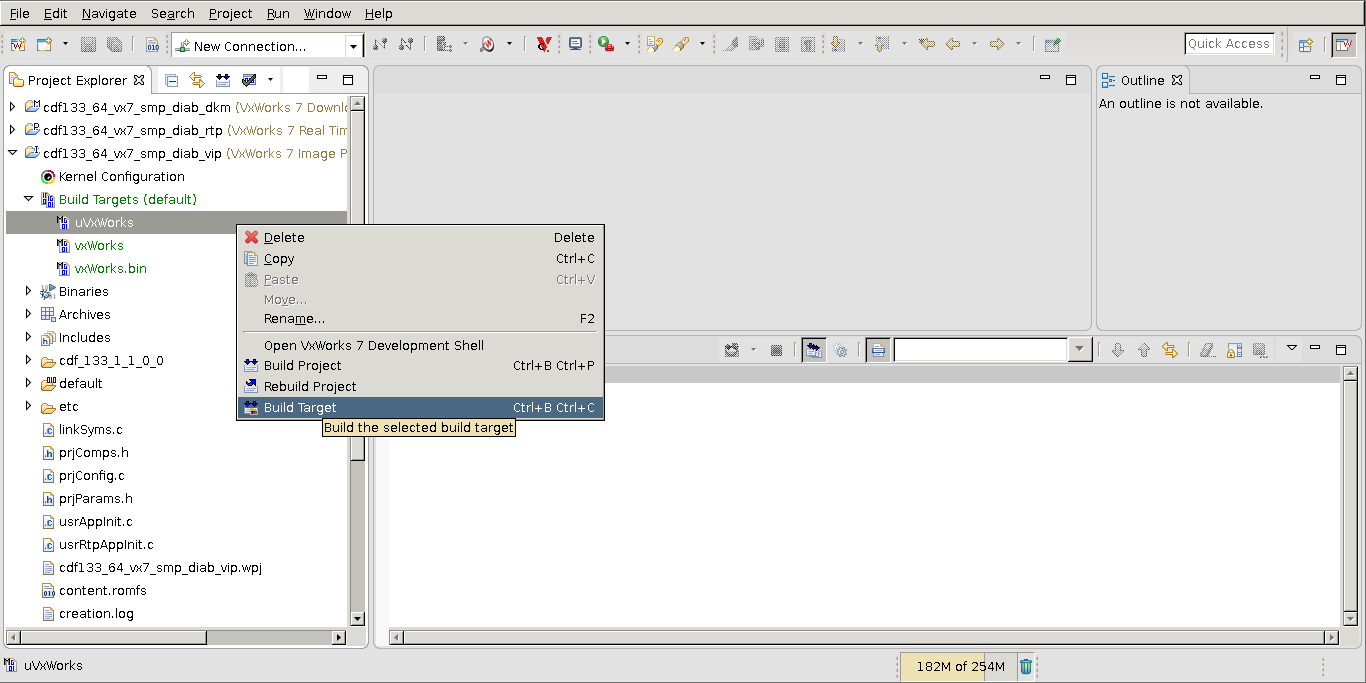
Task: Collapse the Build Targets (default) node
Action: coord(29,199)
